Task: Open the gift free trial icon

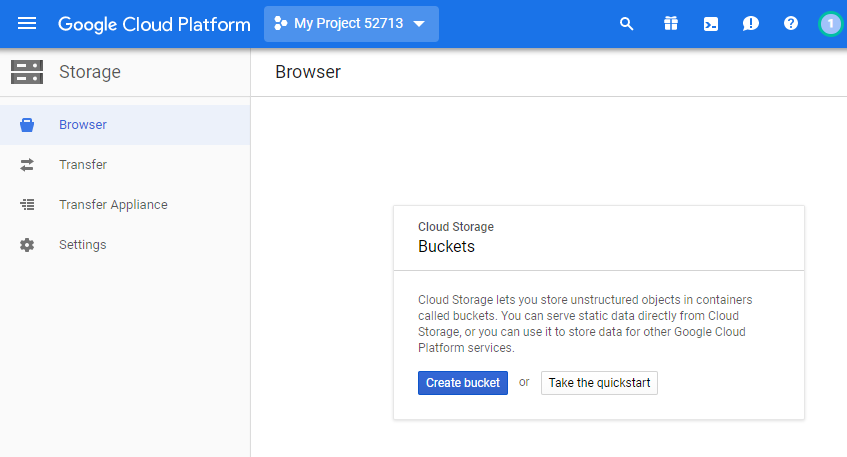Action: [x=670, y=24]
